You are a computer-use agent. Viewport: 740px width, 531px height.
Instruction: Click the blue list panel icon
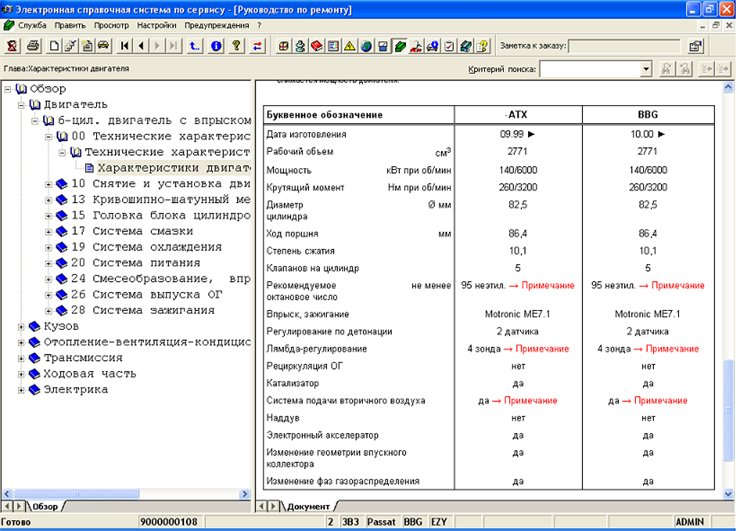point(333,46)
